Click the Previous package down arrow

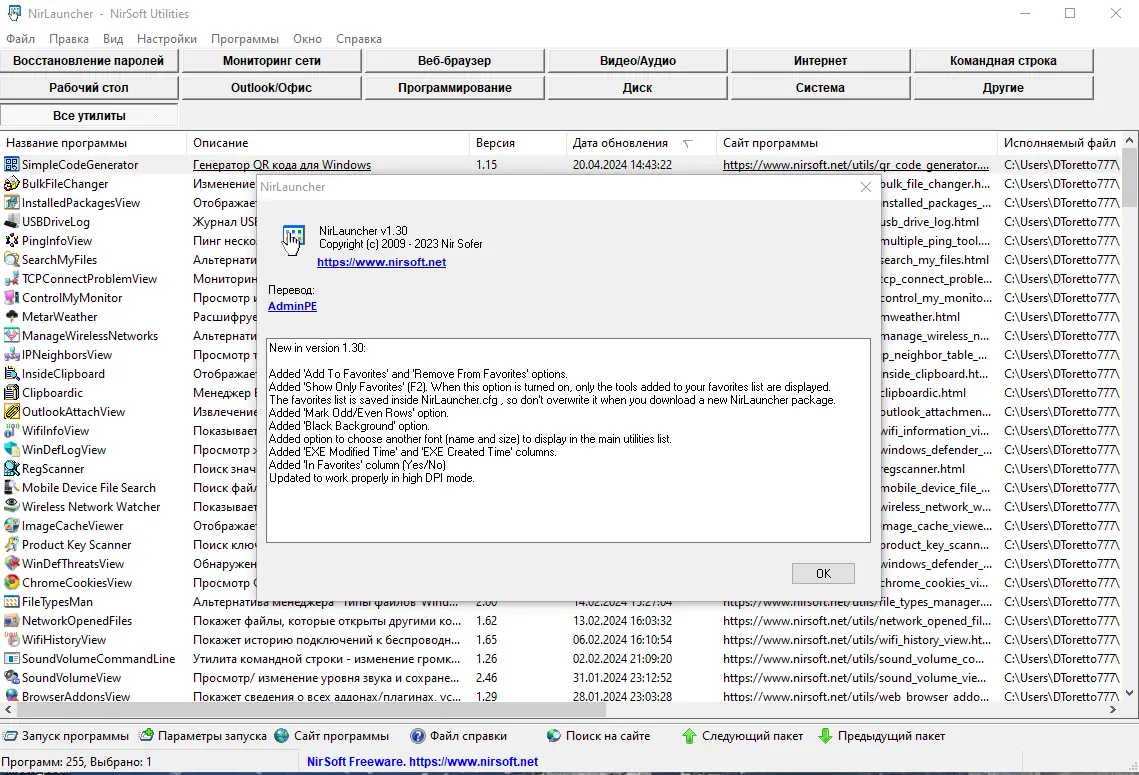click(825, 736)
